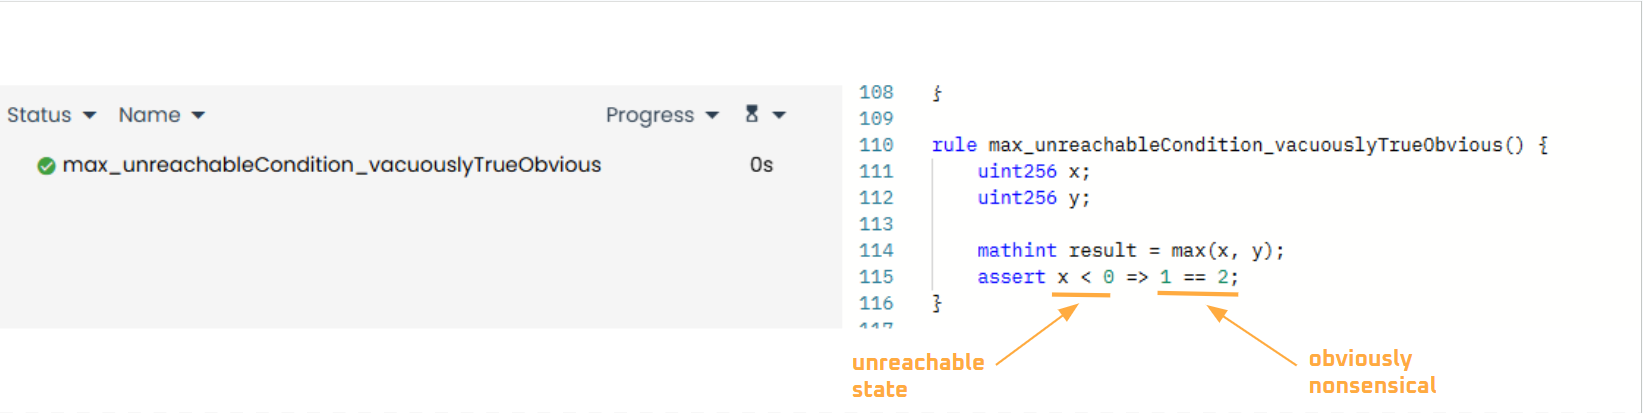Expand the Progress column dropdown arrow
1643x413 pixels.
(712, 116)
